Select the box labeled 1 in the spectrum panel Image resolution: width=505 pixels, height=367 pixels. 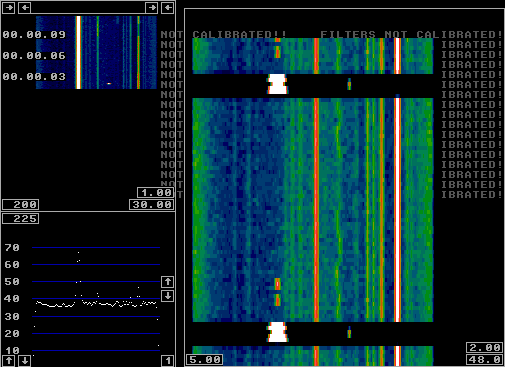coord(168,361)
